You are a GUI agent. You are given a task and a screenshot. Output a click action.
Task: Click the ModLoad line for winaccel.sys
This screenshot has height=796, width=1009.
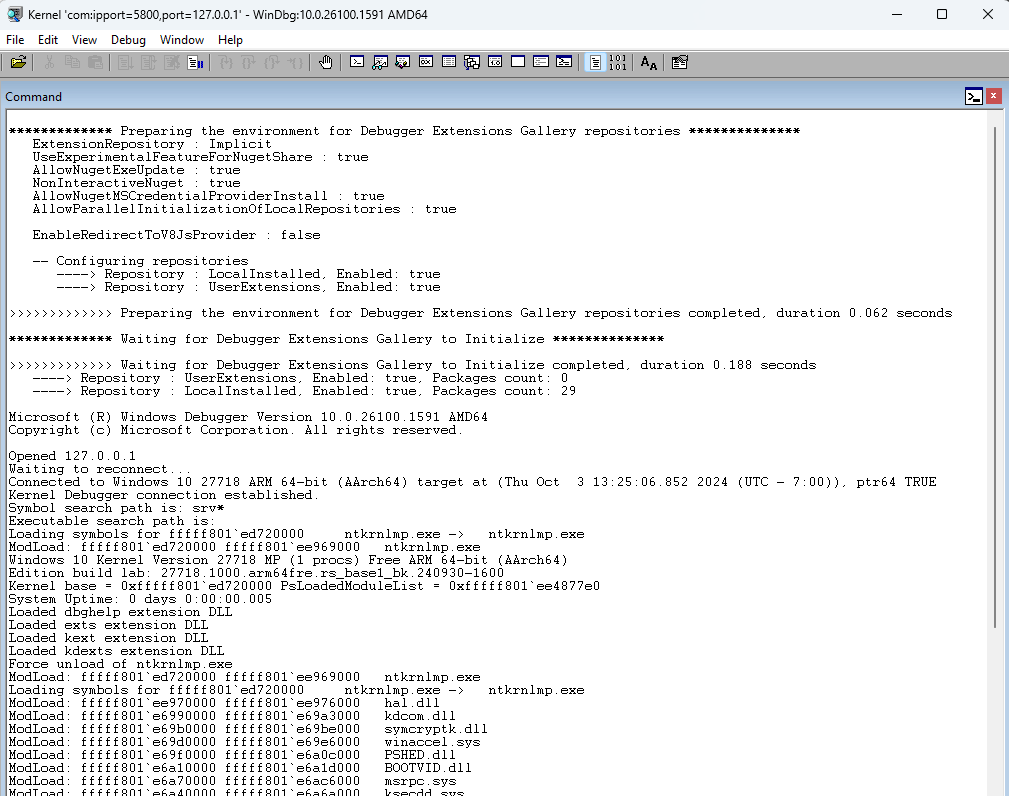tap(244, 742)
